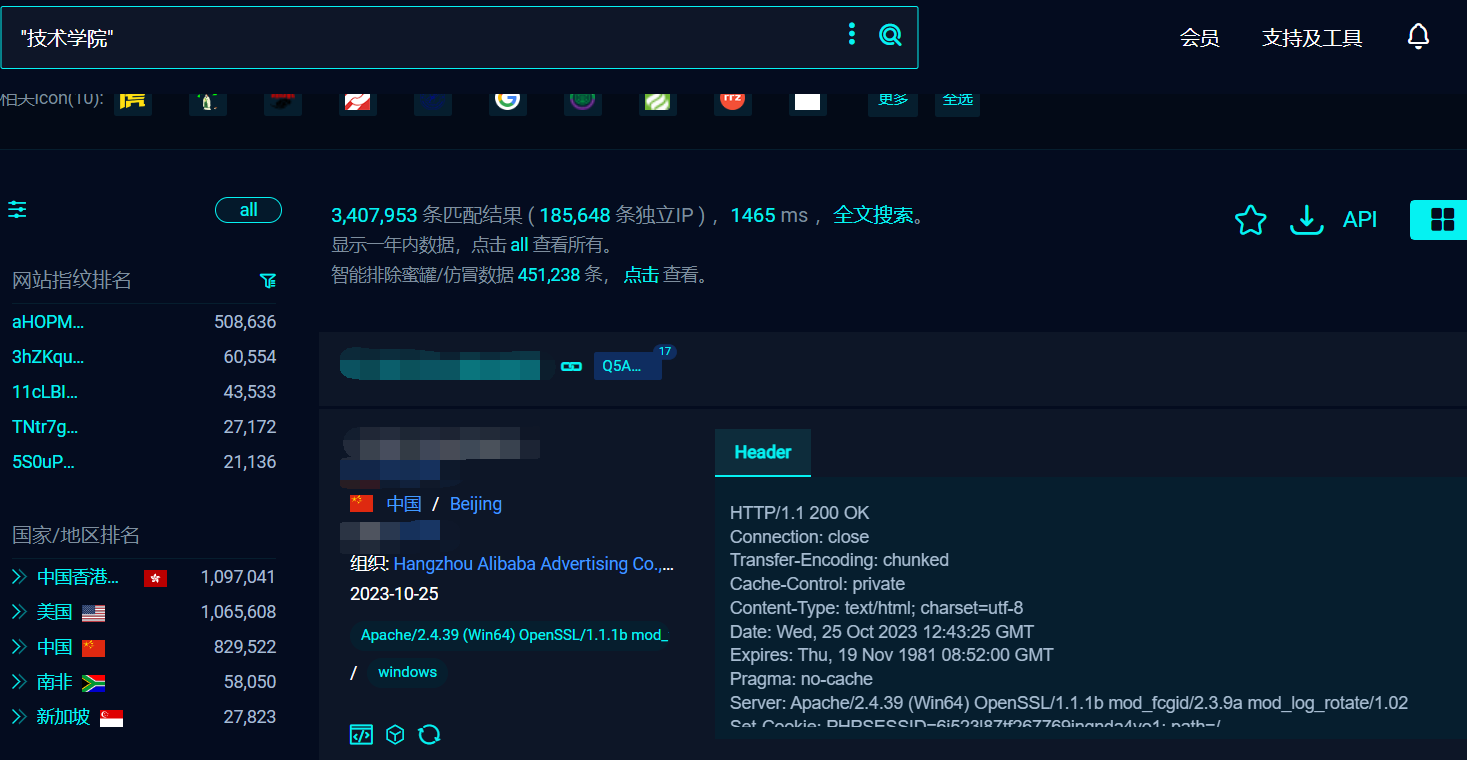Image resolution: width=1467 pixels, height=760 pixels.
Task: Switch to grid view layout
Action: pos(1441,220)
